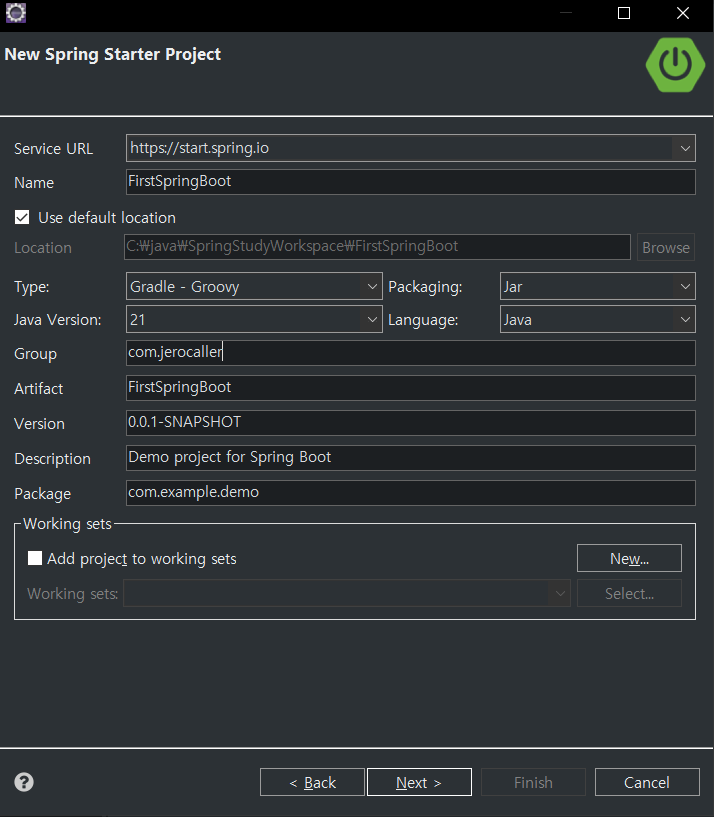
Task: Click the New Spring Starter Project heading
Action: pos(113,54)
